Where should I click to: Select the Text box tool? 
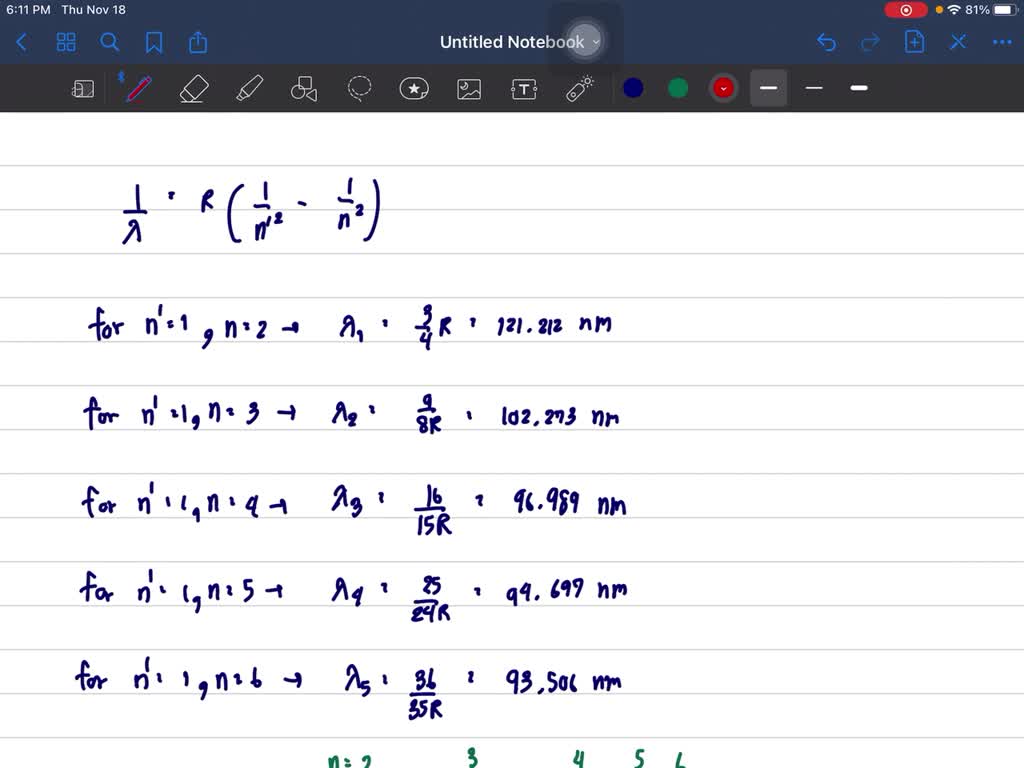pyautogui.click(x=524, y=89)
